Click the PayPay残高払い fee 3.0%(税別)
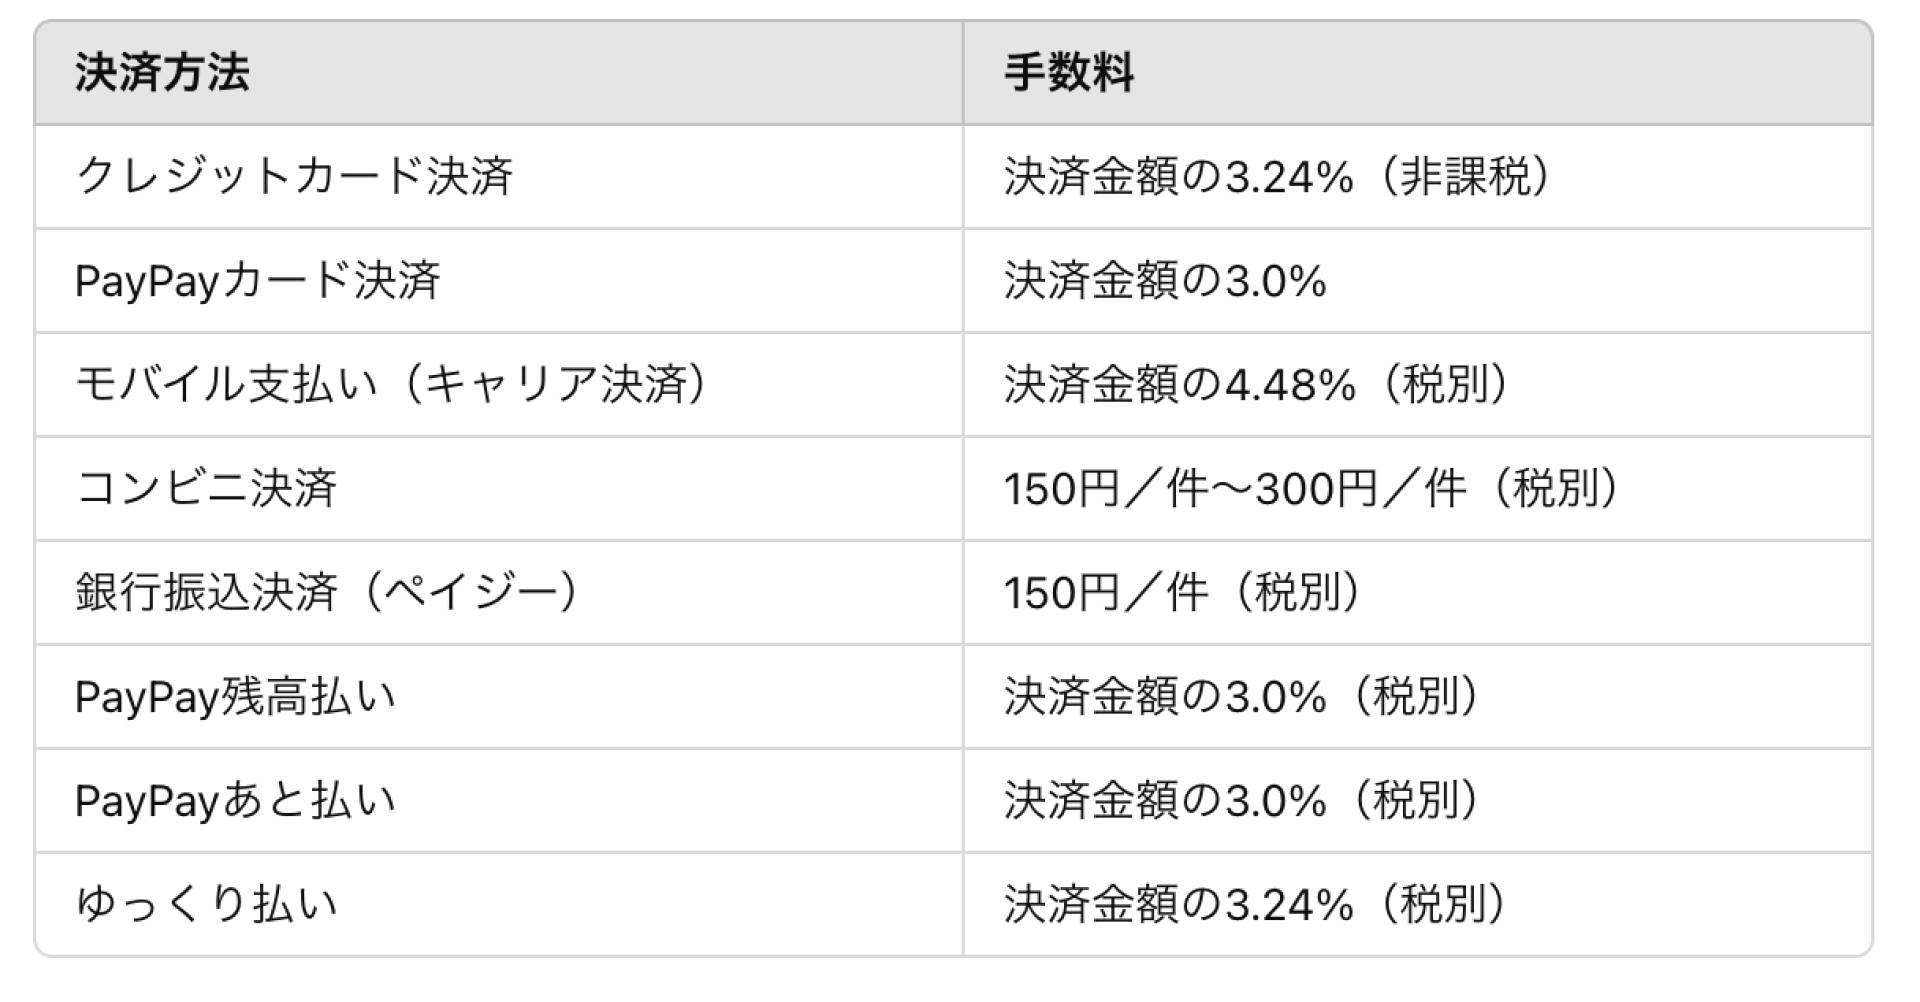 coord(1417,697)
